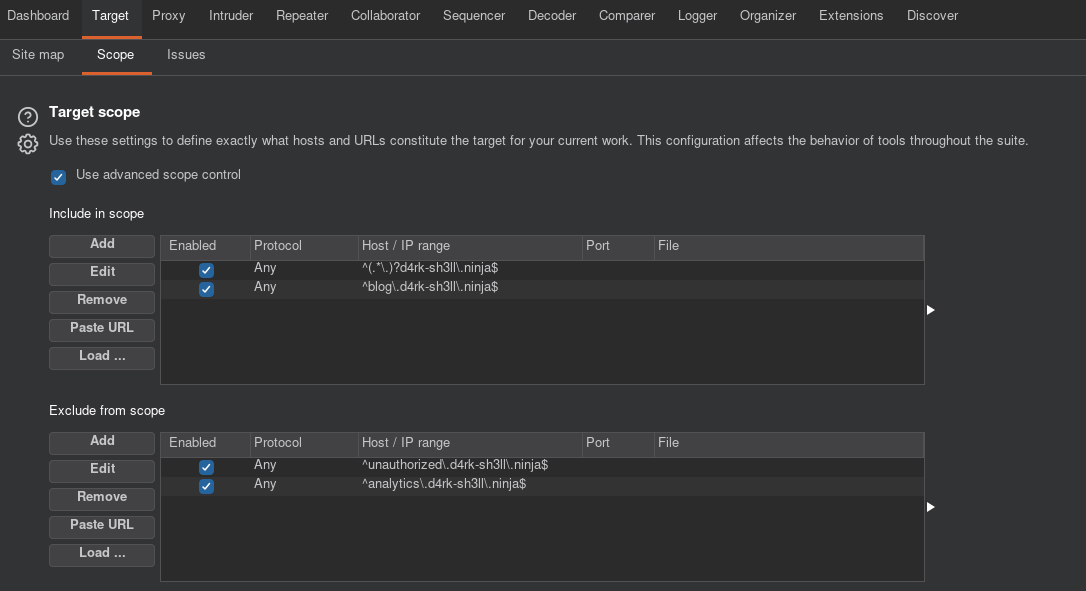Sort include table by Protocol column
Image resolution: width=1086 pixels, height=591 pixels.
click(x=304, y=246)
